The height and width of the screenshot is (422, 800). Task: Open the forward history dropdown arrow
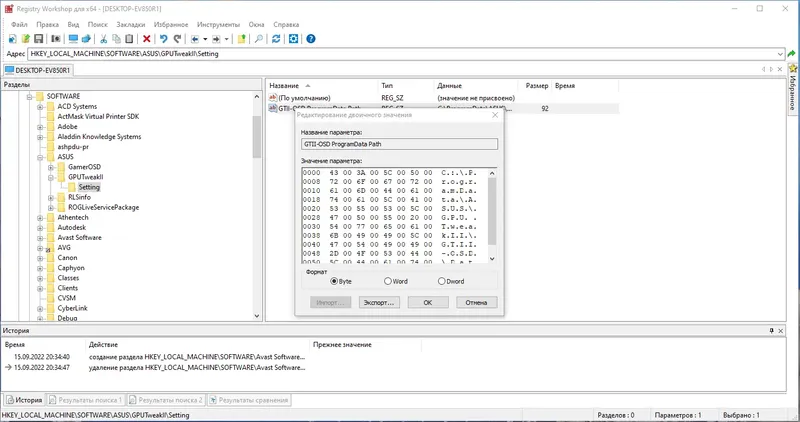227,39
